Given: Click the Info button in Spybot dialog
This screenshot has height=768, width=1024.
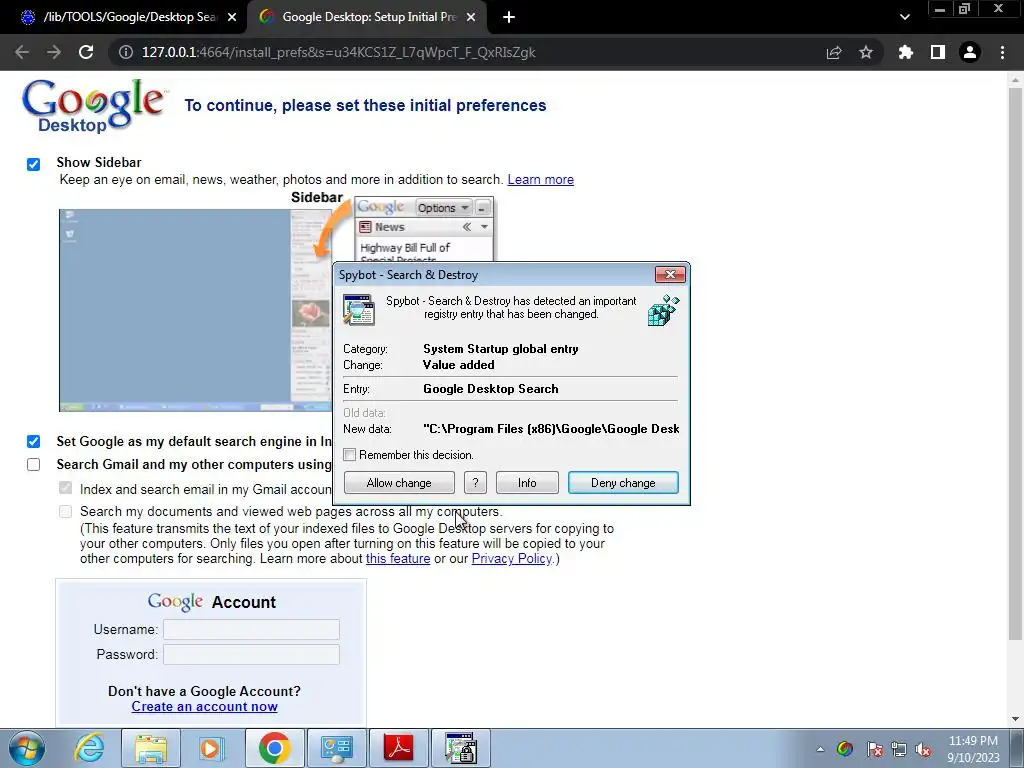Looking at the screenshot, I should [x=527, y=483].
